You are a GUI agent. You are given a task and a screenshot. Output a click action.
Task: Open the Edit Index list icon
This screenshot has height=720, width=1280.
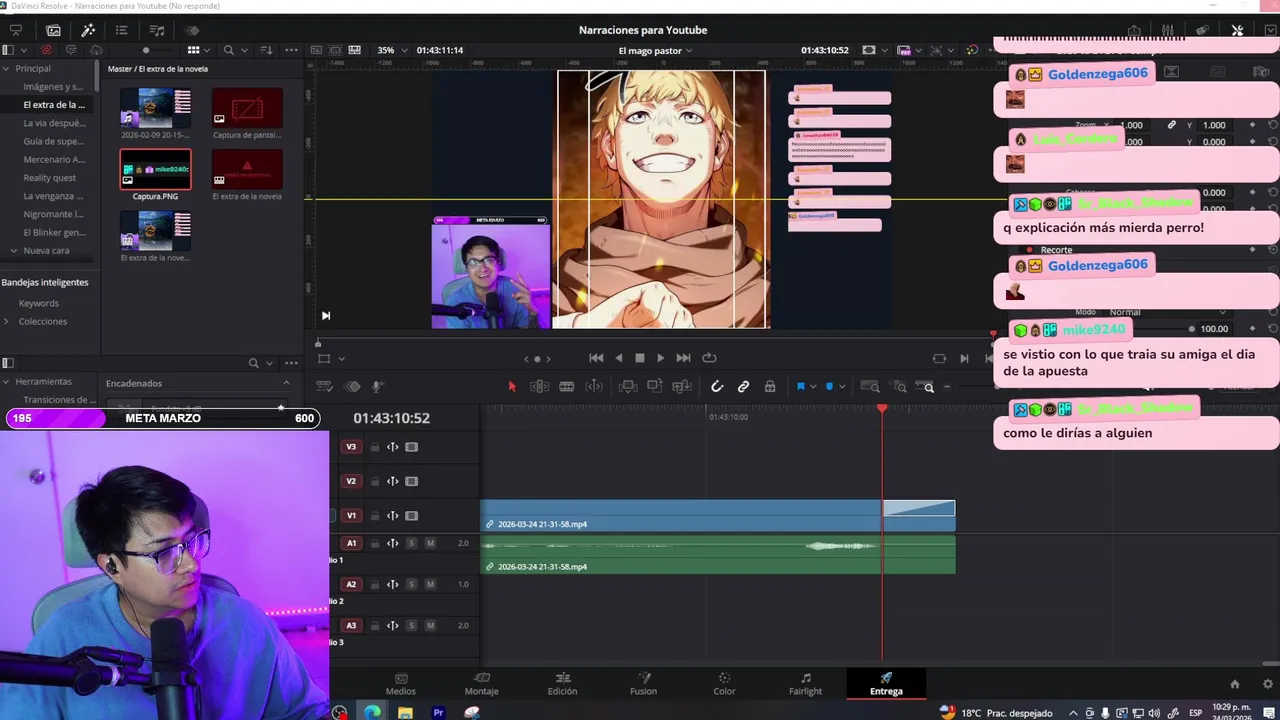121,30
